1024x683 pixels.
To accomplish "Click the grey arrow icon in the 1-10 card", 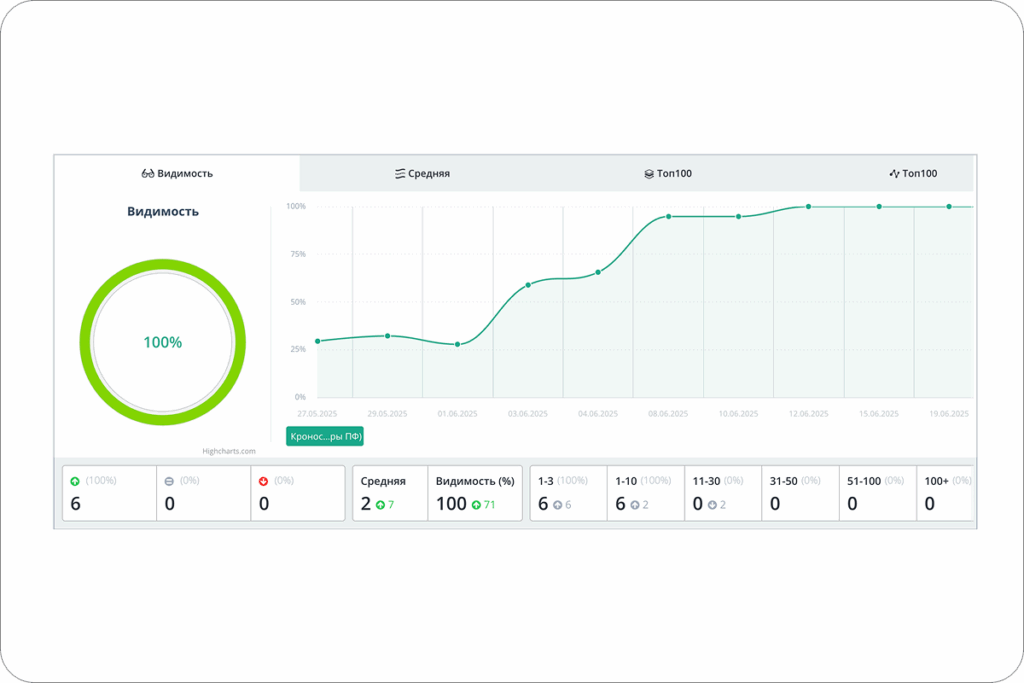I will [x=635, y=505].
